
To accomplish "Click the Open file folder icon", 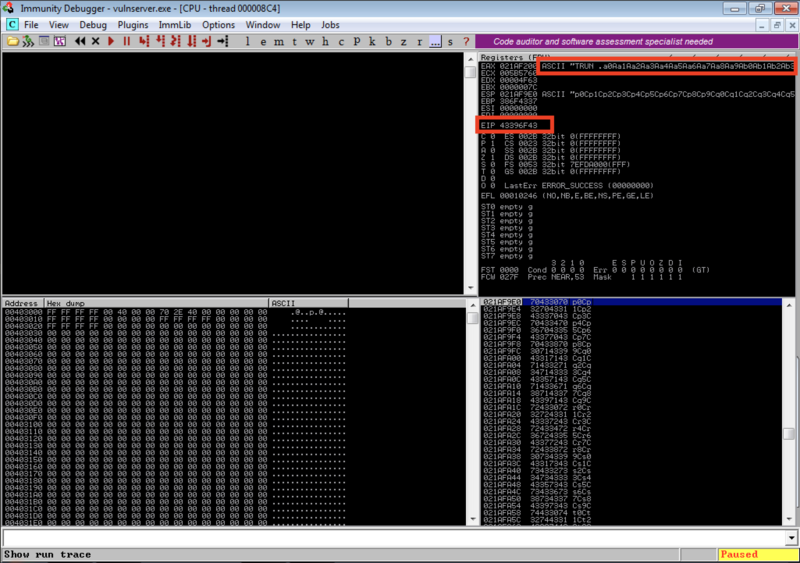I will pos(13,41).
